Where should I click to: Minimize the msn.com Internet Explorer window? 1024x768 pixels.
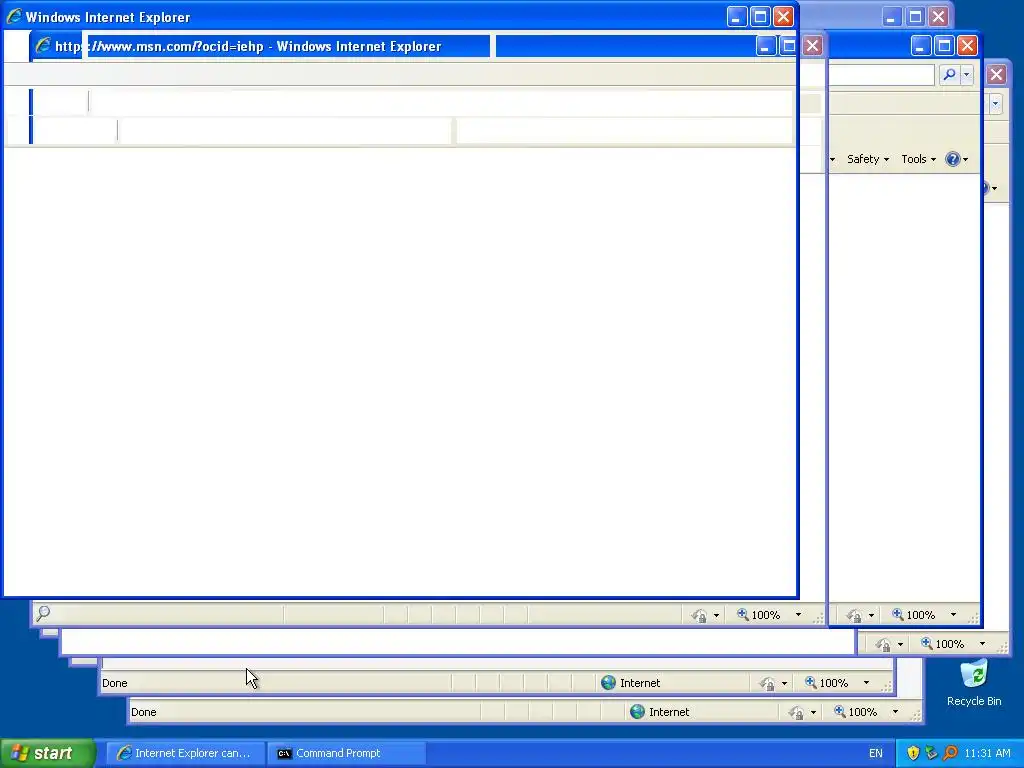(765, 46)
